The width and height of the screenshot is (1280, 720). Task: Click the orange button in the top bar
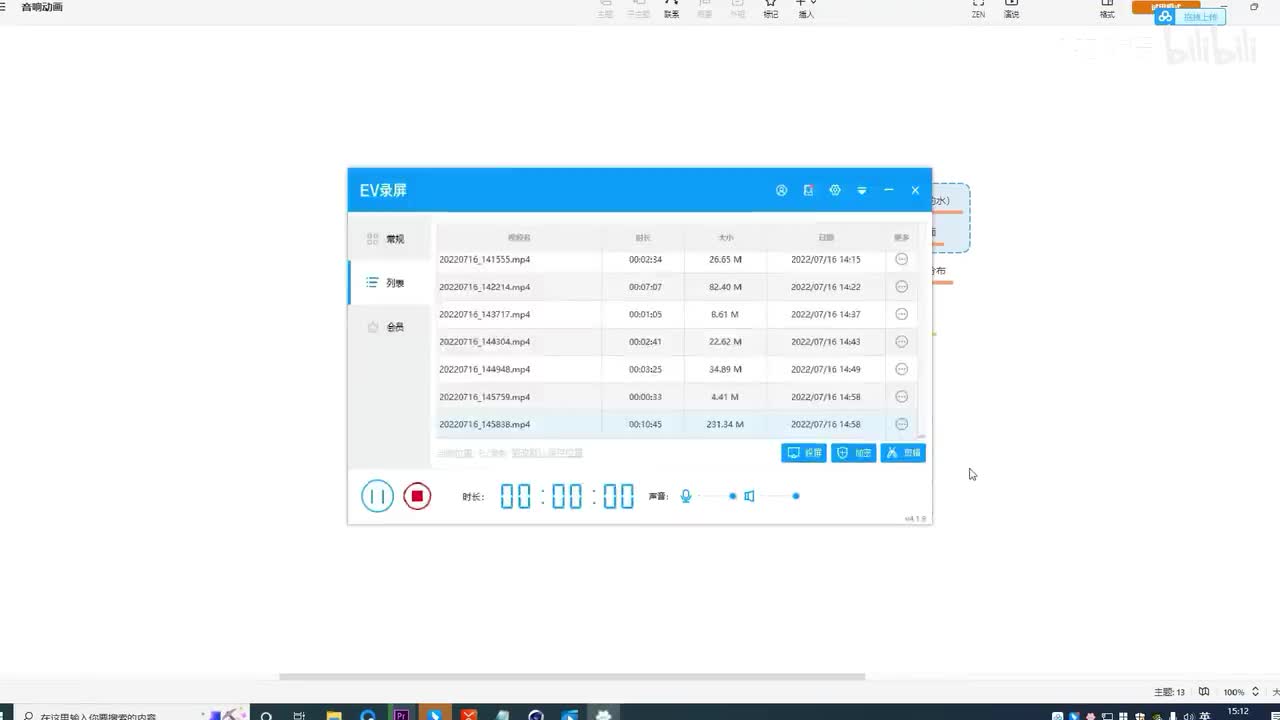(x=1166, y=6)
